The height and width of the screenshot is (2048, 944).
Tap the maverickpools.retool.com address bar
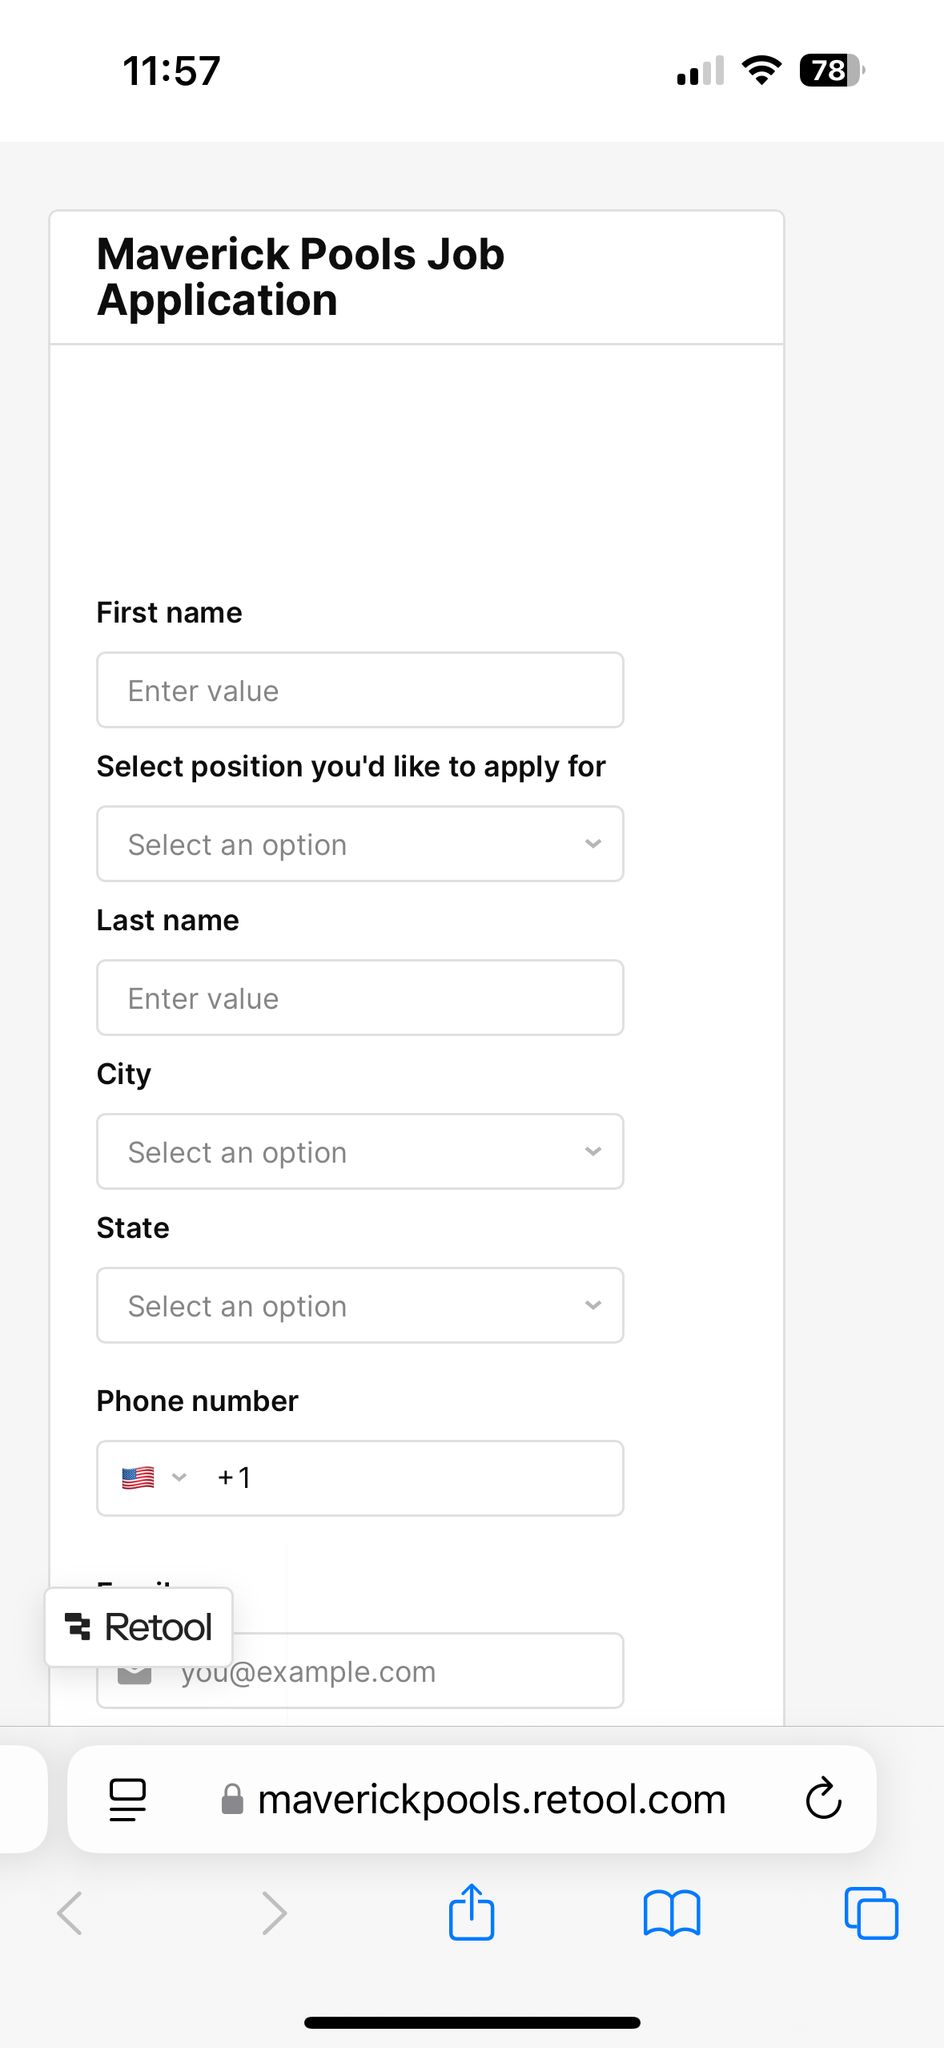(x=472, y=1799)
